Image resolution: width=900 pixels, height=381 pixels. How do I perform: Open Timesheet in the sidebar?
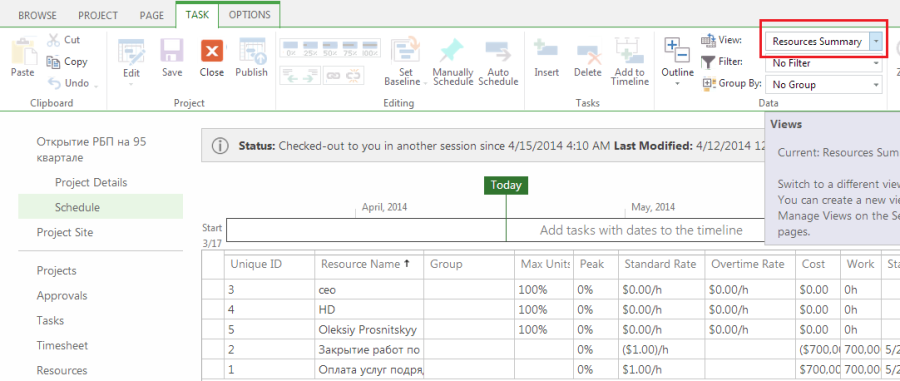pos(63,346)
